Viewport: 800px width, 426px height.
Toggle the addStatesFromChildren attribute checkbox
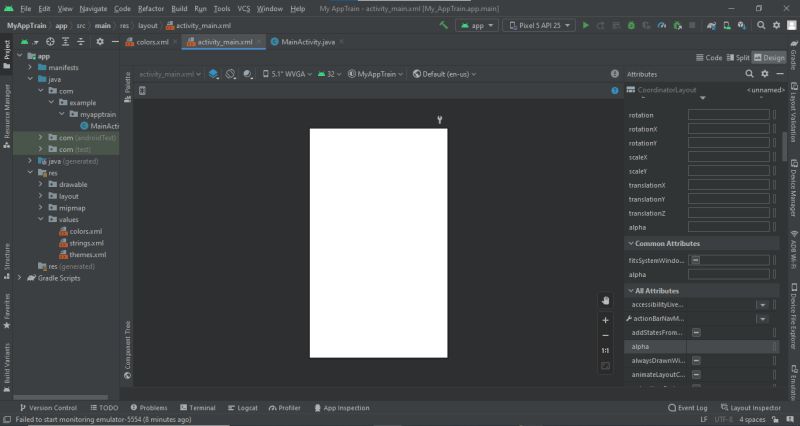click(696, 333)
